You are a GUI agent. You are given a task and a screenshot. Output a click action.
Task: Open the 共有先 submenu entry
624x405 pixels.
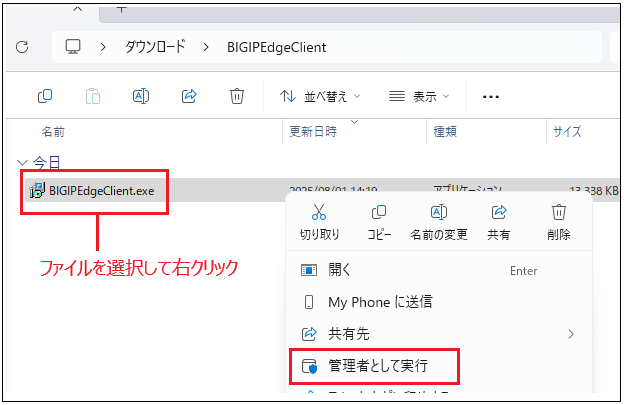(x=439, y=334)
